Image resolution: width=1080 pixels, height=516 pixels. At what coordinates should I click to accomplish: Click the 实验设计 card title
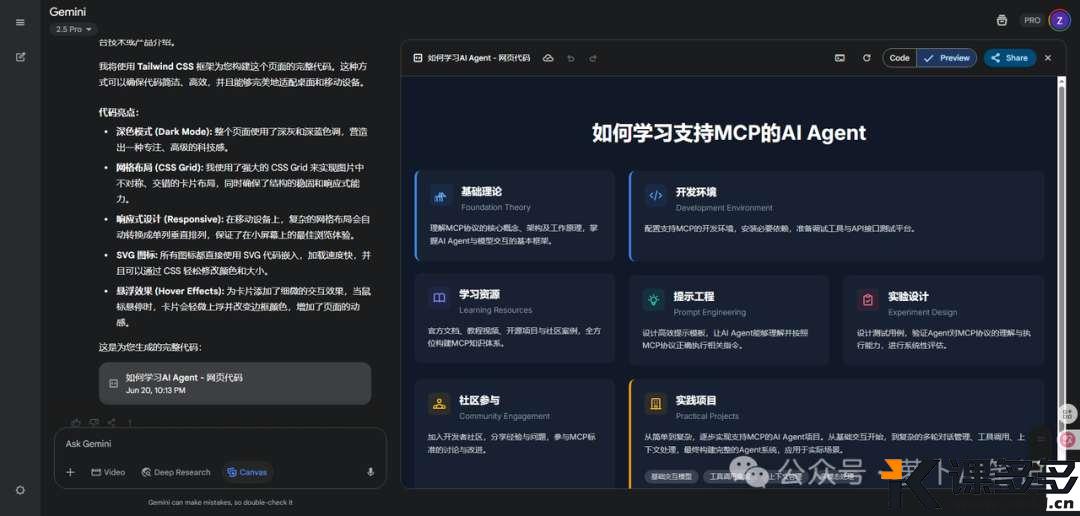click(x=908, y=297)
